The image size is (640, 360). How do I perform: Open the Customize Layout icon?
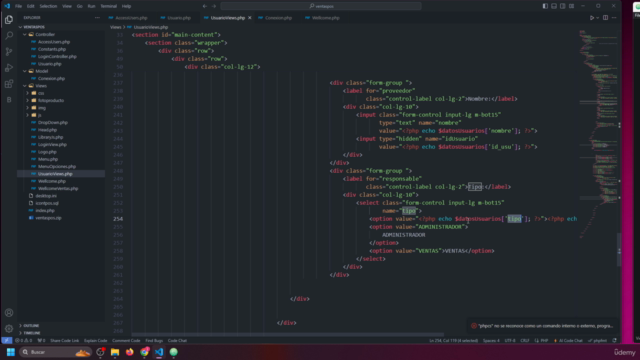point(571,6)
